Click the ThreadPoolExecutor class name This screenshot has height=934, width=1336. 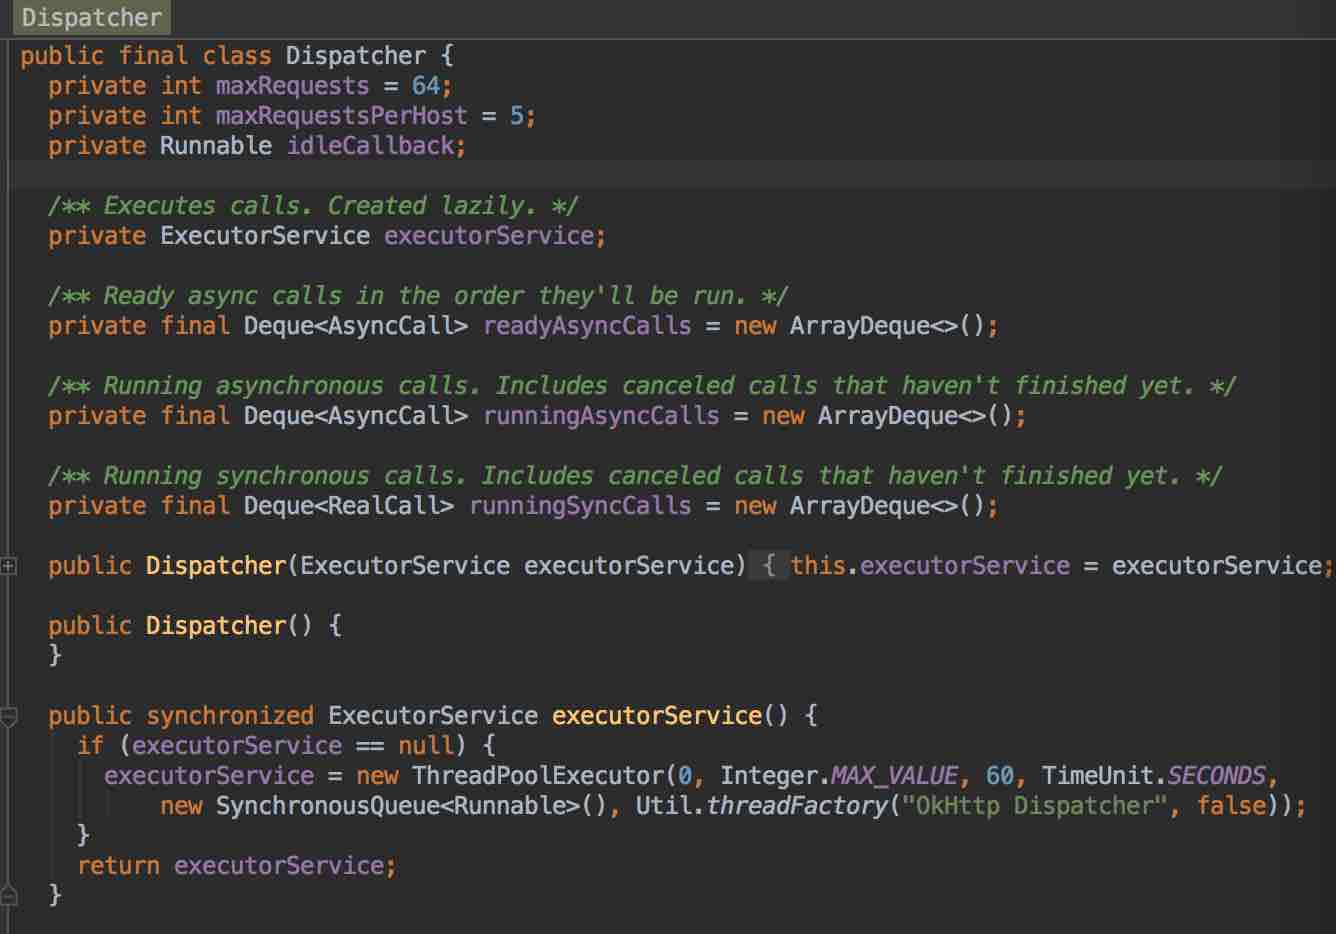[538, 776]
